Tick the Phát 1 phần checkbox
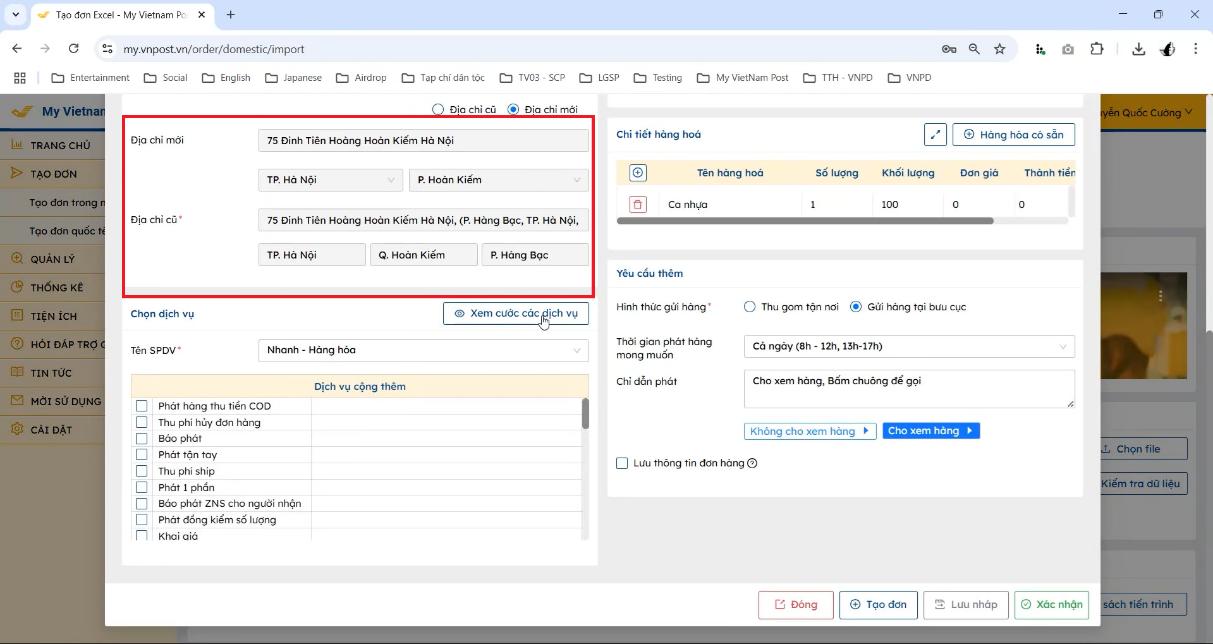Screen dimensions: 1213x644 click(142, 487)
